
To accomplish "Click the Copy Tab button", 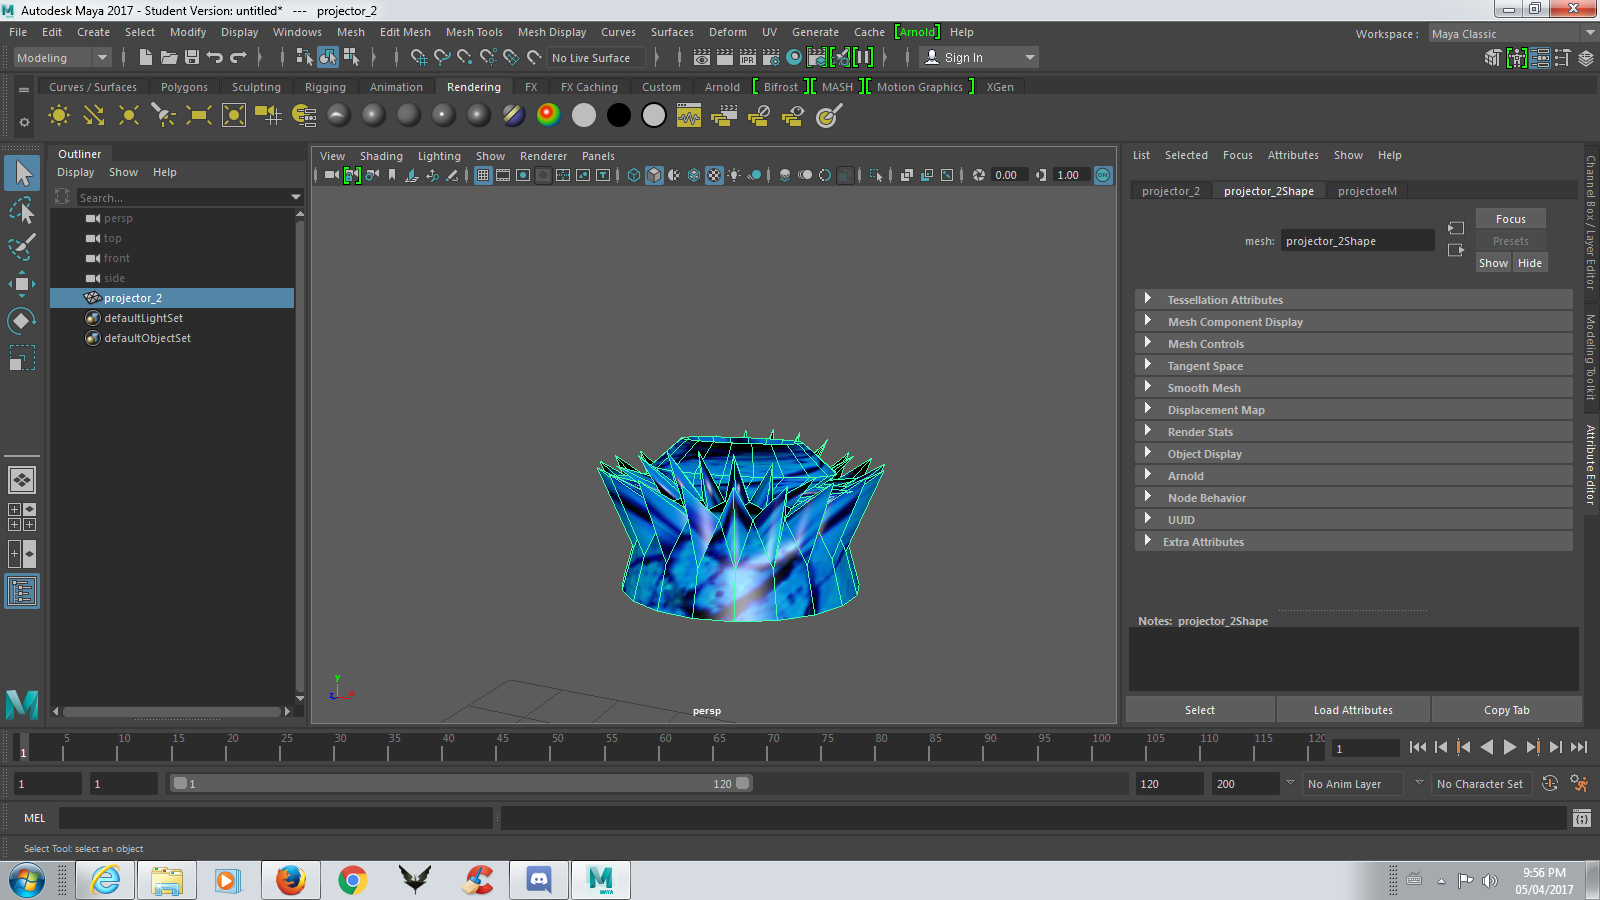I will (1506, 710).
